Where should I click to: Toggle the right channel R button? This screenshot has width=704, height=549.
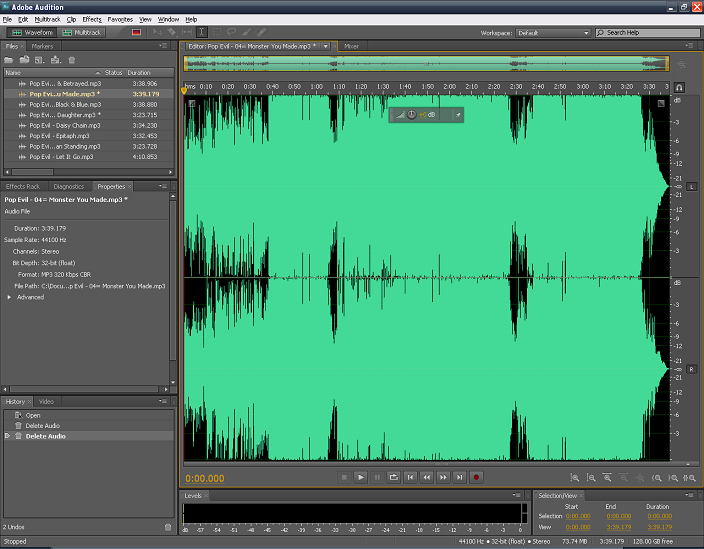[x=691, y=369]
